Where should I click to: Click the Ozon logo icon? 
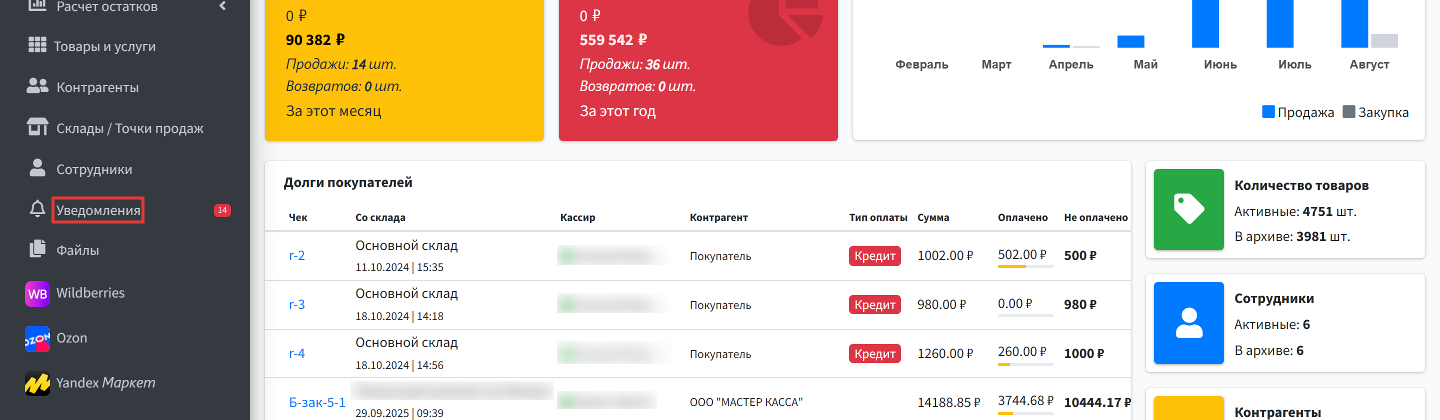click(x=37, y=339)
